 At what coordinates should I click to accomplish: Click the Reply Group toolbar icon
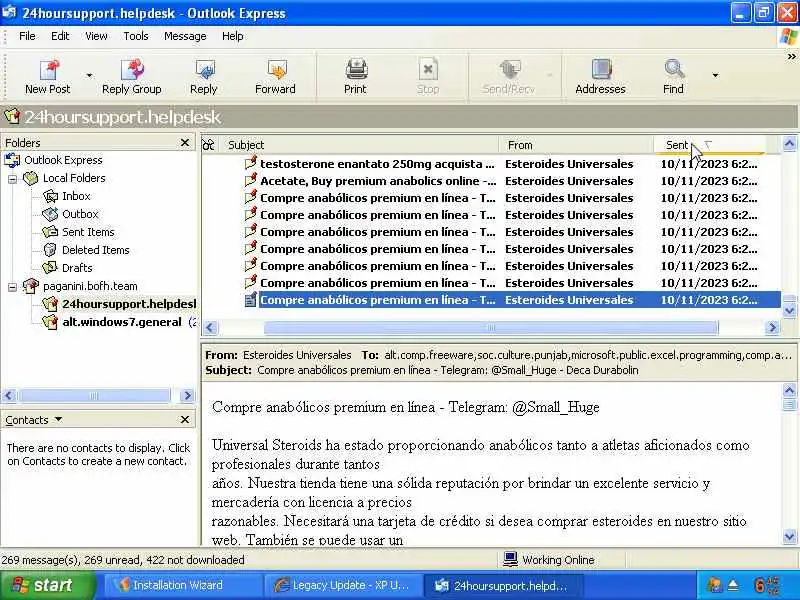pos(132,70)
